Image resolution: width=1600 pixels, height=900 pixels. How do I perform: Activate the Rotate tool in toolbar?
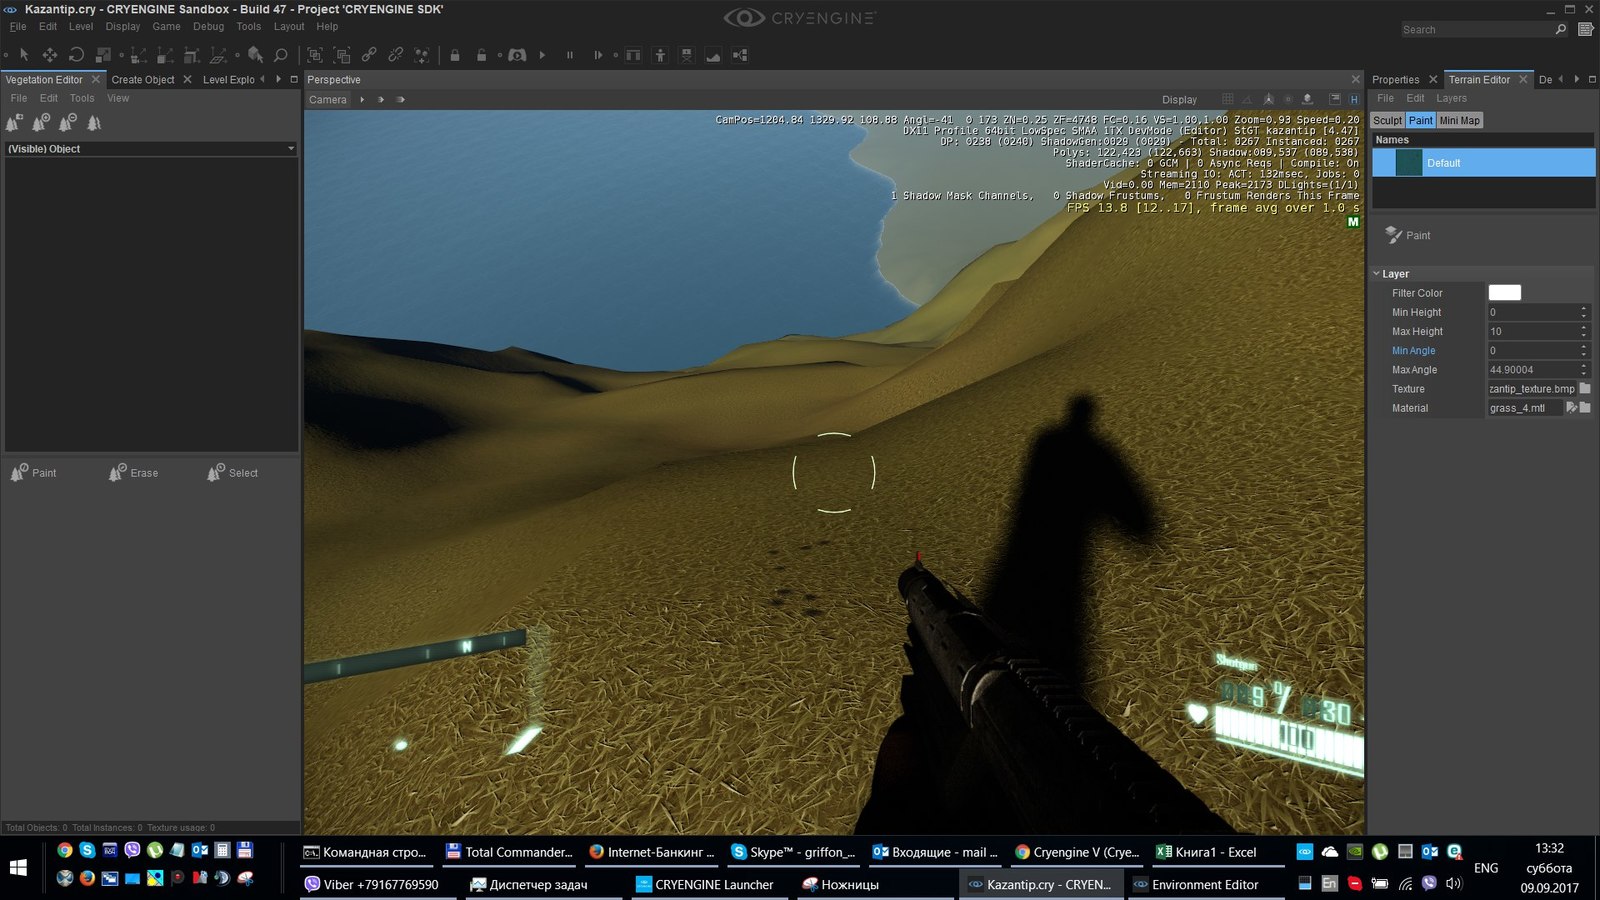[76, 55]
